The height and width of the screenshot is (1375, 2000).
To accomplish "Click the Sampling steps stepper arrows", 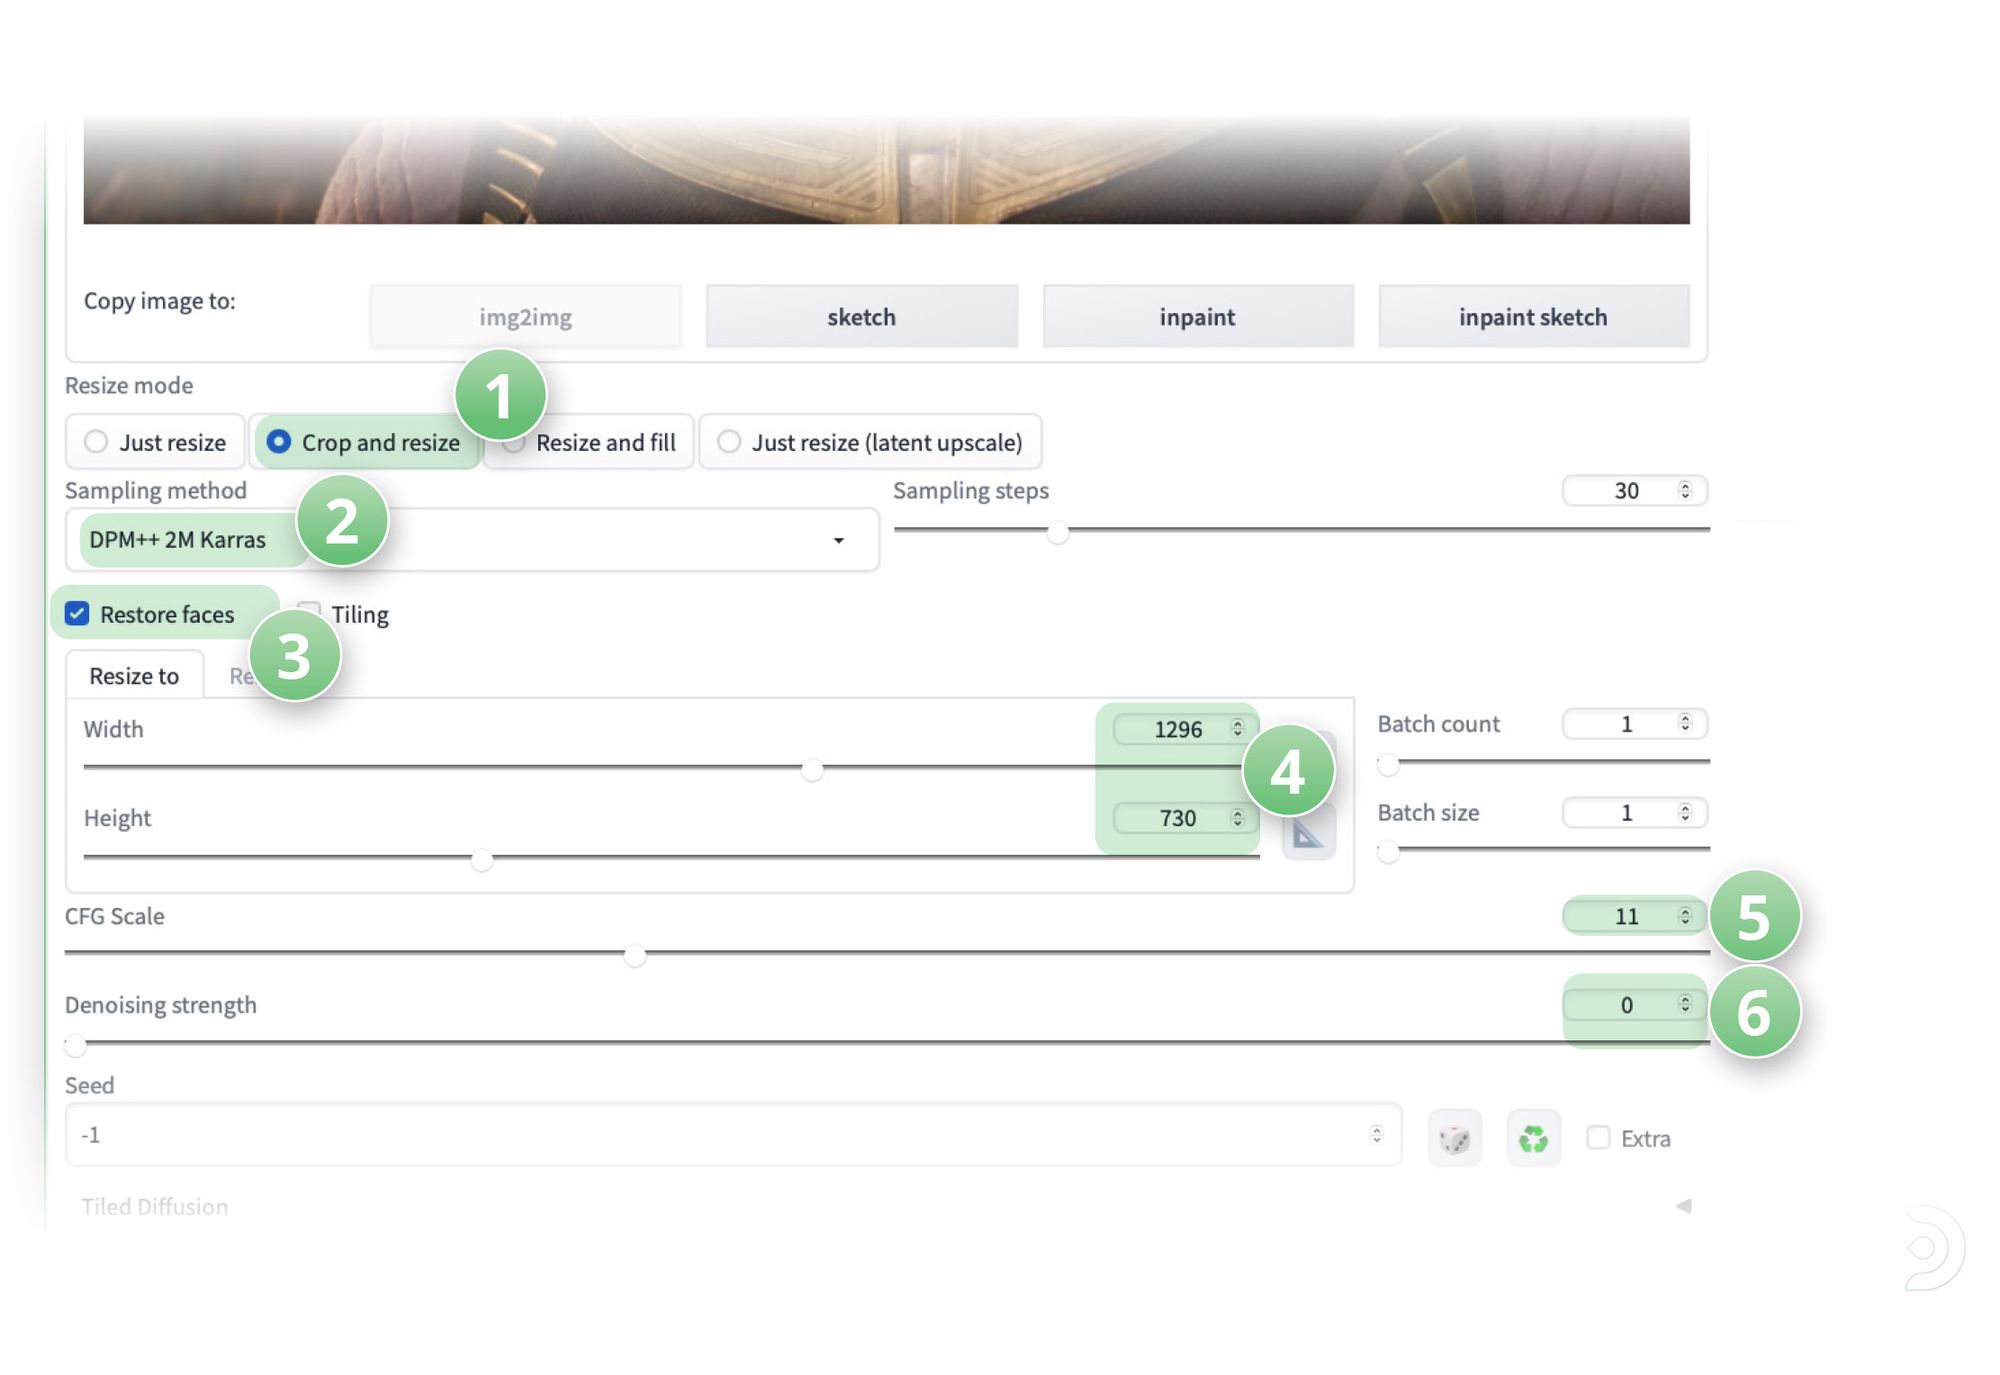I will click(1685, 491).
